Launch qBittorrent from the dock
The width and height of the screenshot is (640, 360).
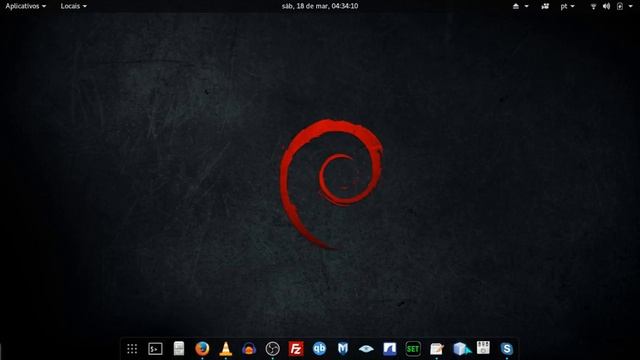coord(320,349)
